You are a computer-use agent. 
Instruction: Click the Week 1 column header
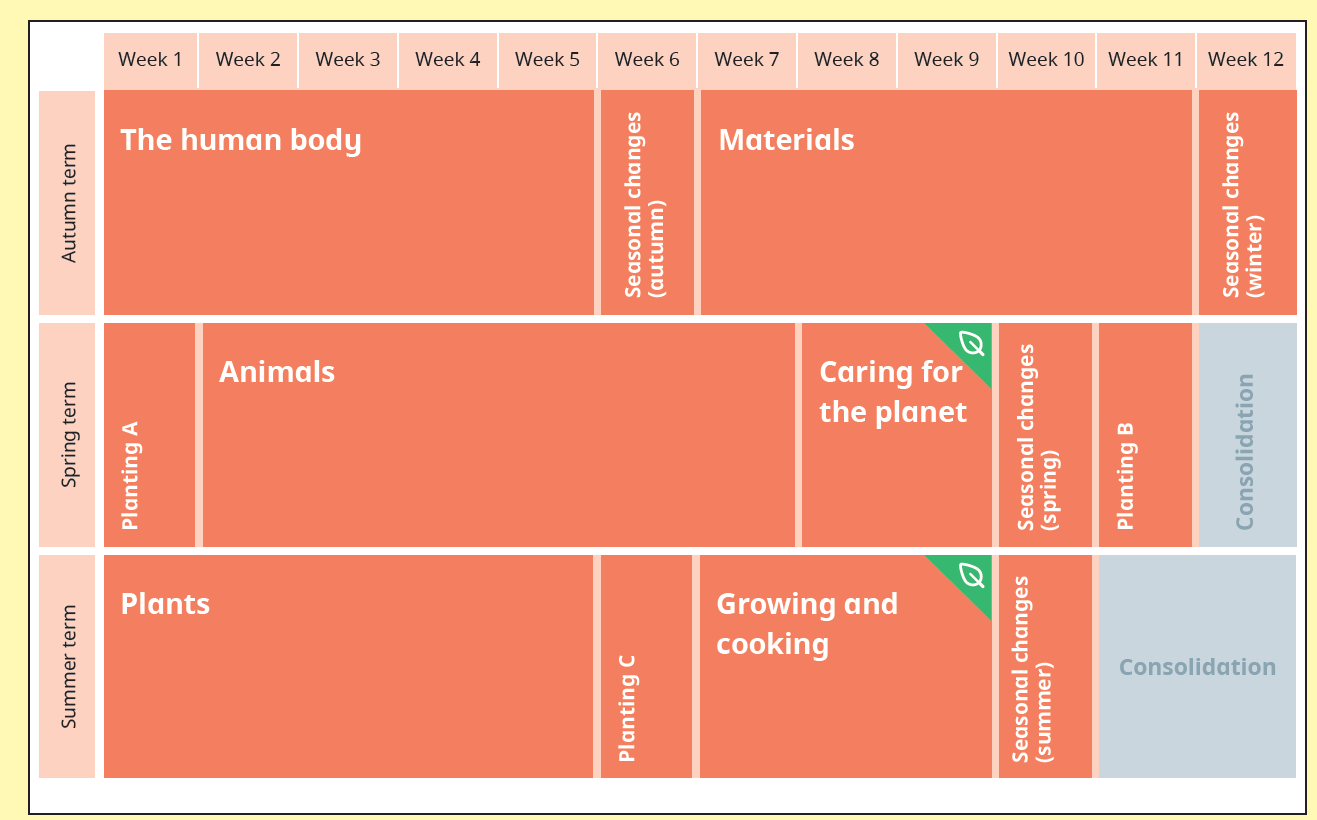point(150,60)
